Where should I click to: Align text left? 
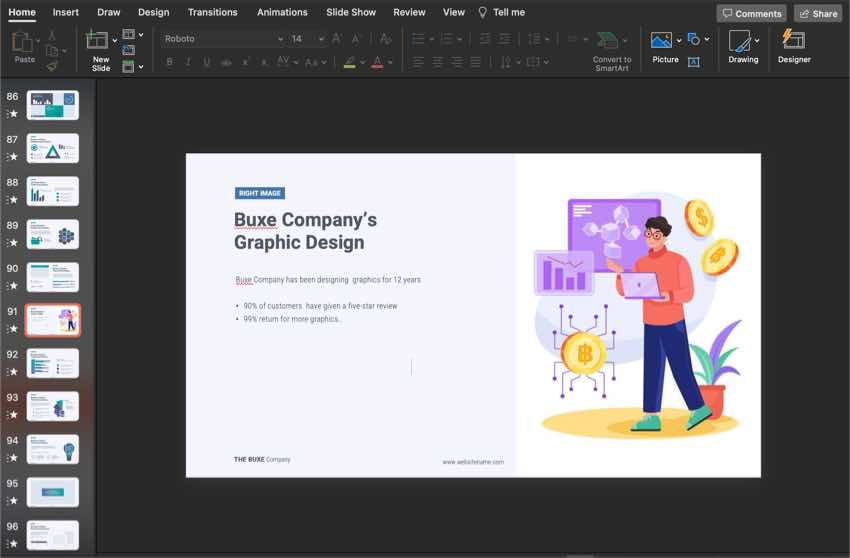click(x=418, y=62)
